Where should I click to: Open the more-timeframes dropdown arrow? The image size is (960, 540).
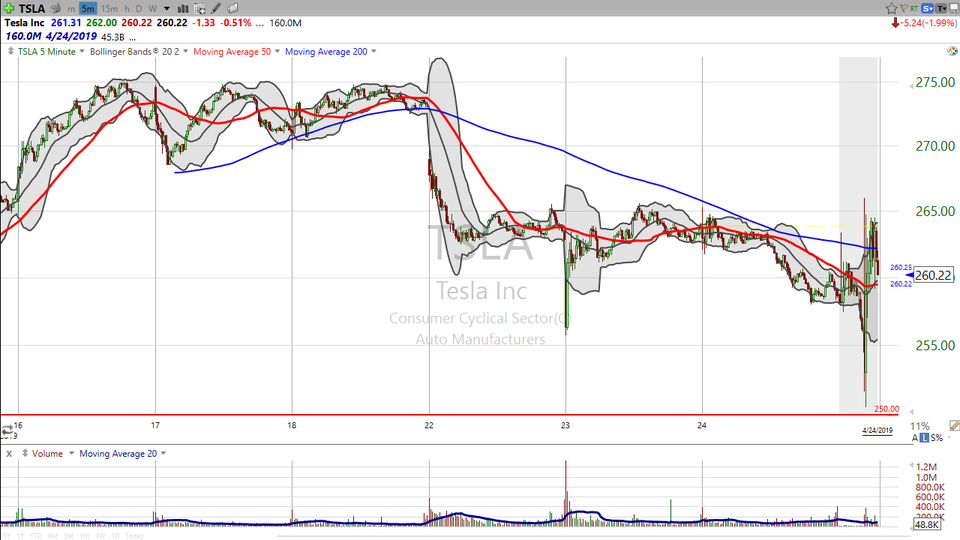(x=167, y=9)
